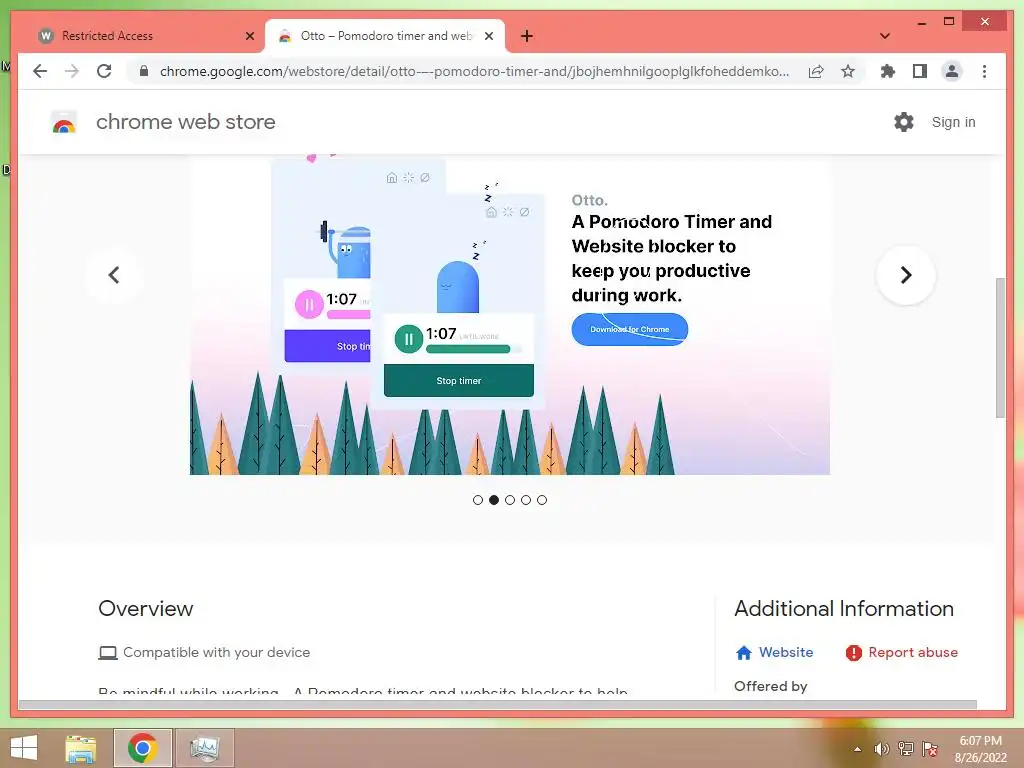Select the third carousel dot
Image resolution: width=1024 pixels, height=768 pixels.
[x=510, y=500]
